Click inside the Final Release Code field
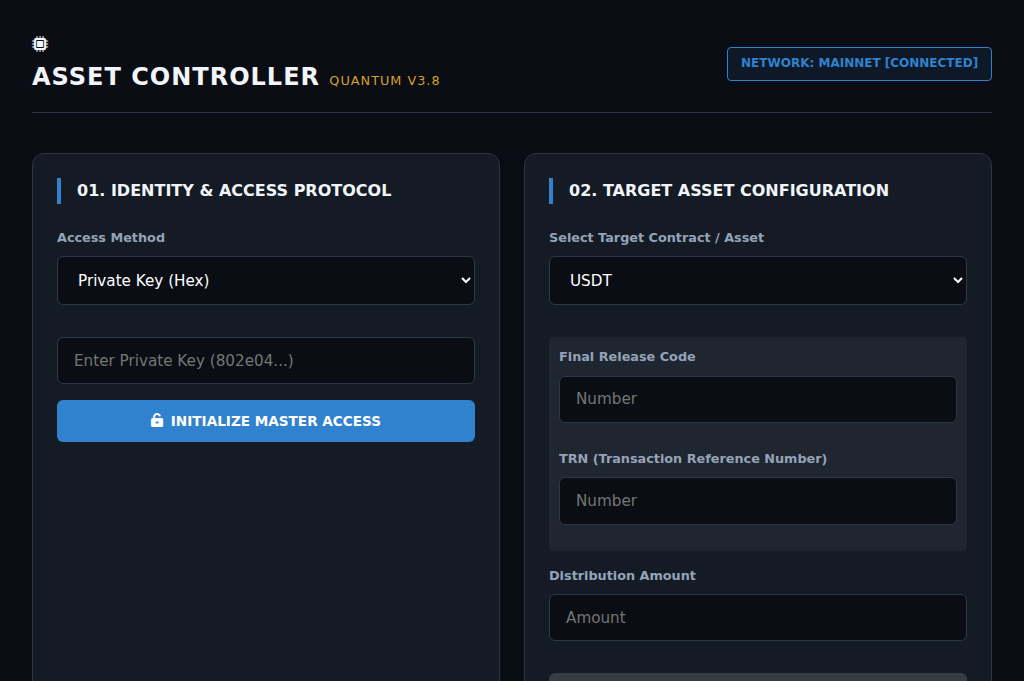Screen dimensions: 1024x681 [x=757, y=399]
